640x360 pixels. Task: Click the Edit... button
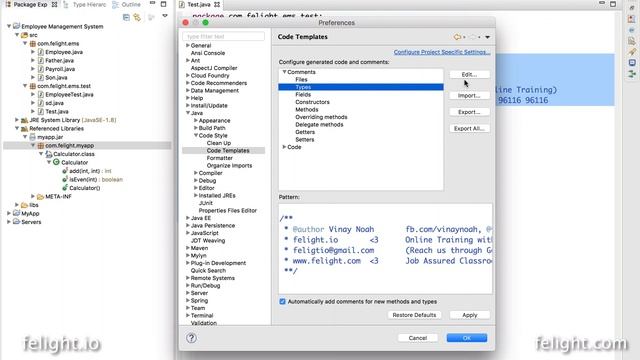point(469,75)
